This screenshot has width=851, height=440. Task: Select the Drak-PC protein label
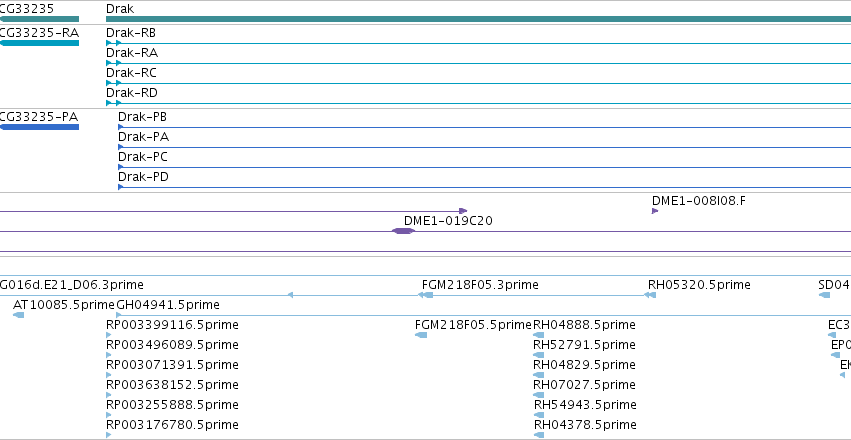point(143,157)
